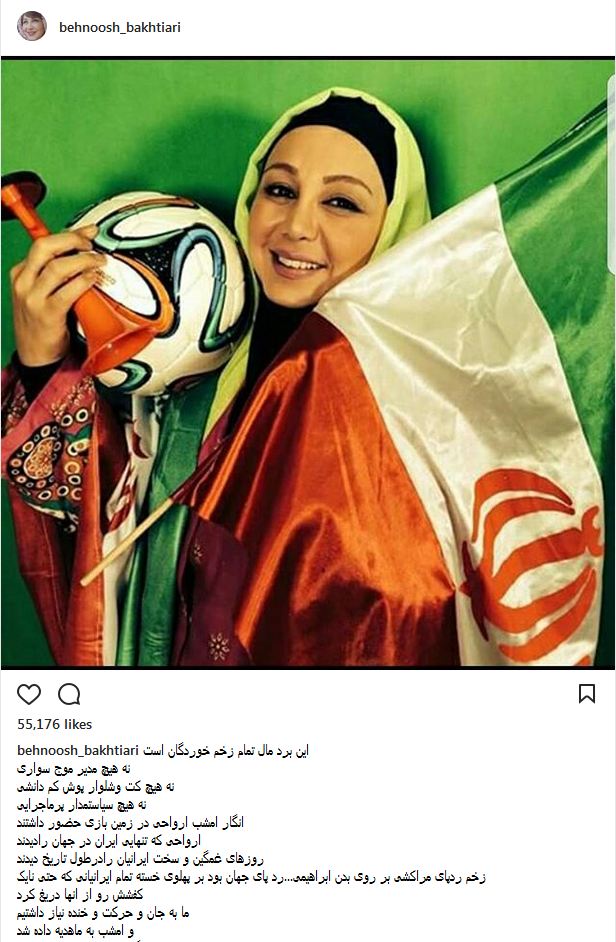The width and height of the screenshot is (616, 942).
Task: Click the caption line starting with روزهای غمگین
Action: coord(140,858)
